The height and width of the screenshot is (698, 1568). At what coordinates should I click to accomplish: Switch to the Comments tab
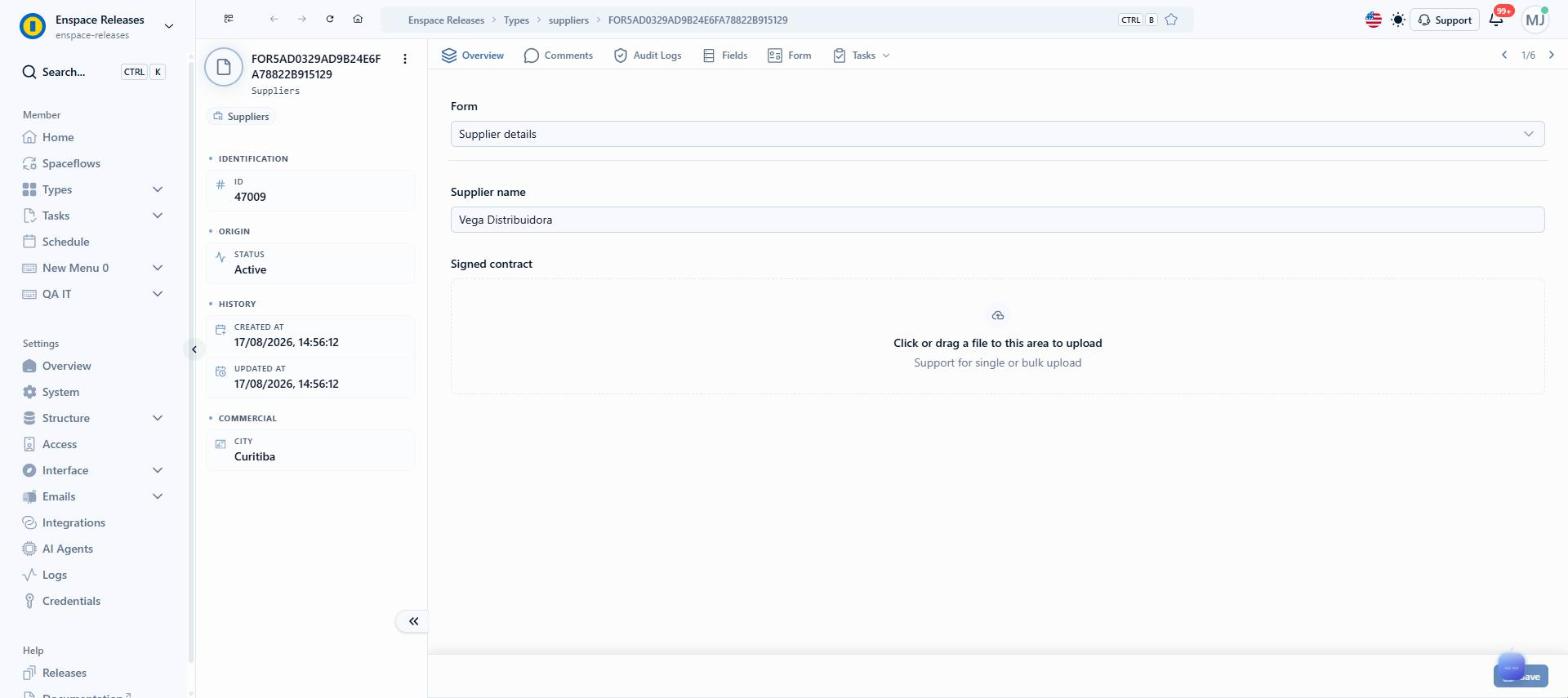coord(558,55)
